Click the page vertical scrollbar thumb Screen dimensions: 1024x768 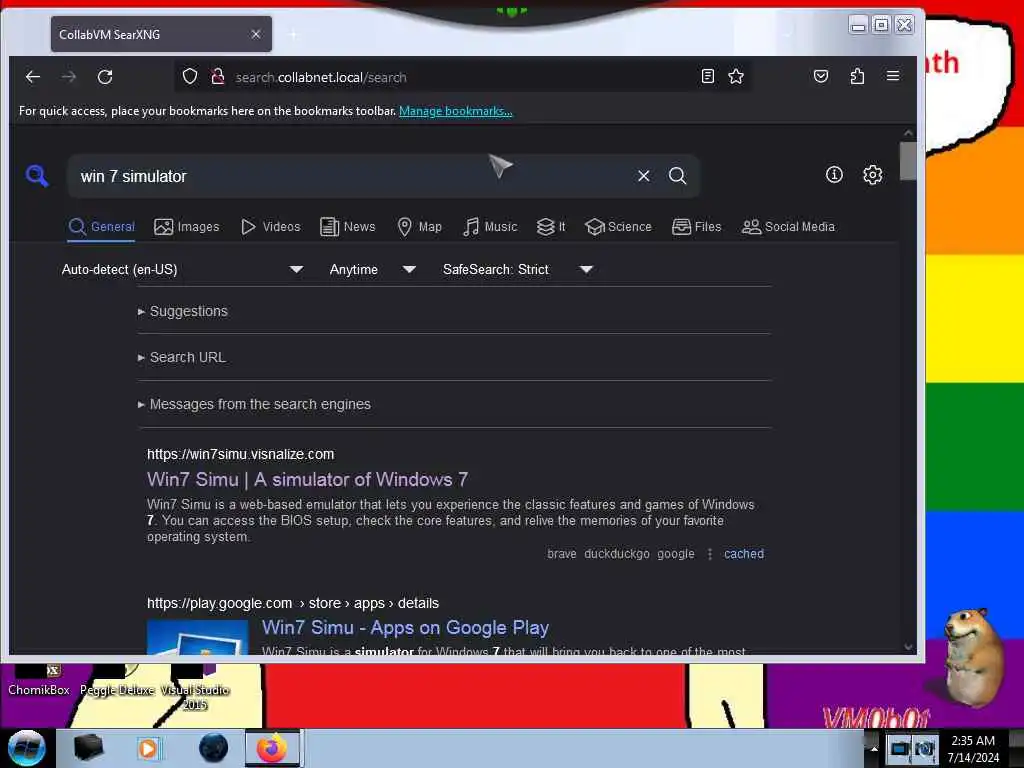click(x=908, y=161)
